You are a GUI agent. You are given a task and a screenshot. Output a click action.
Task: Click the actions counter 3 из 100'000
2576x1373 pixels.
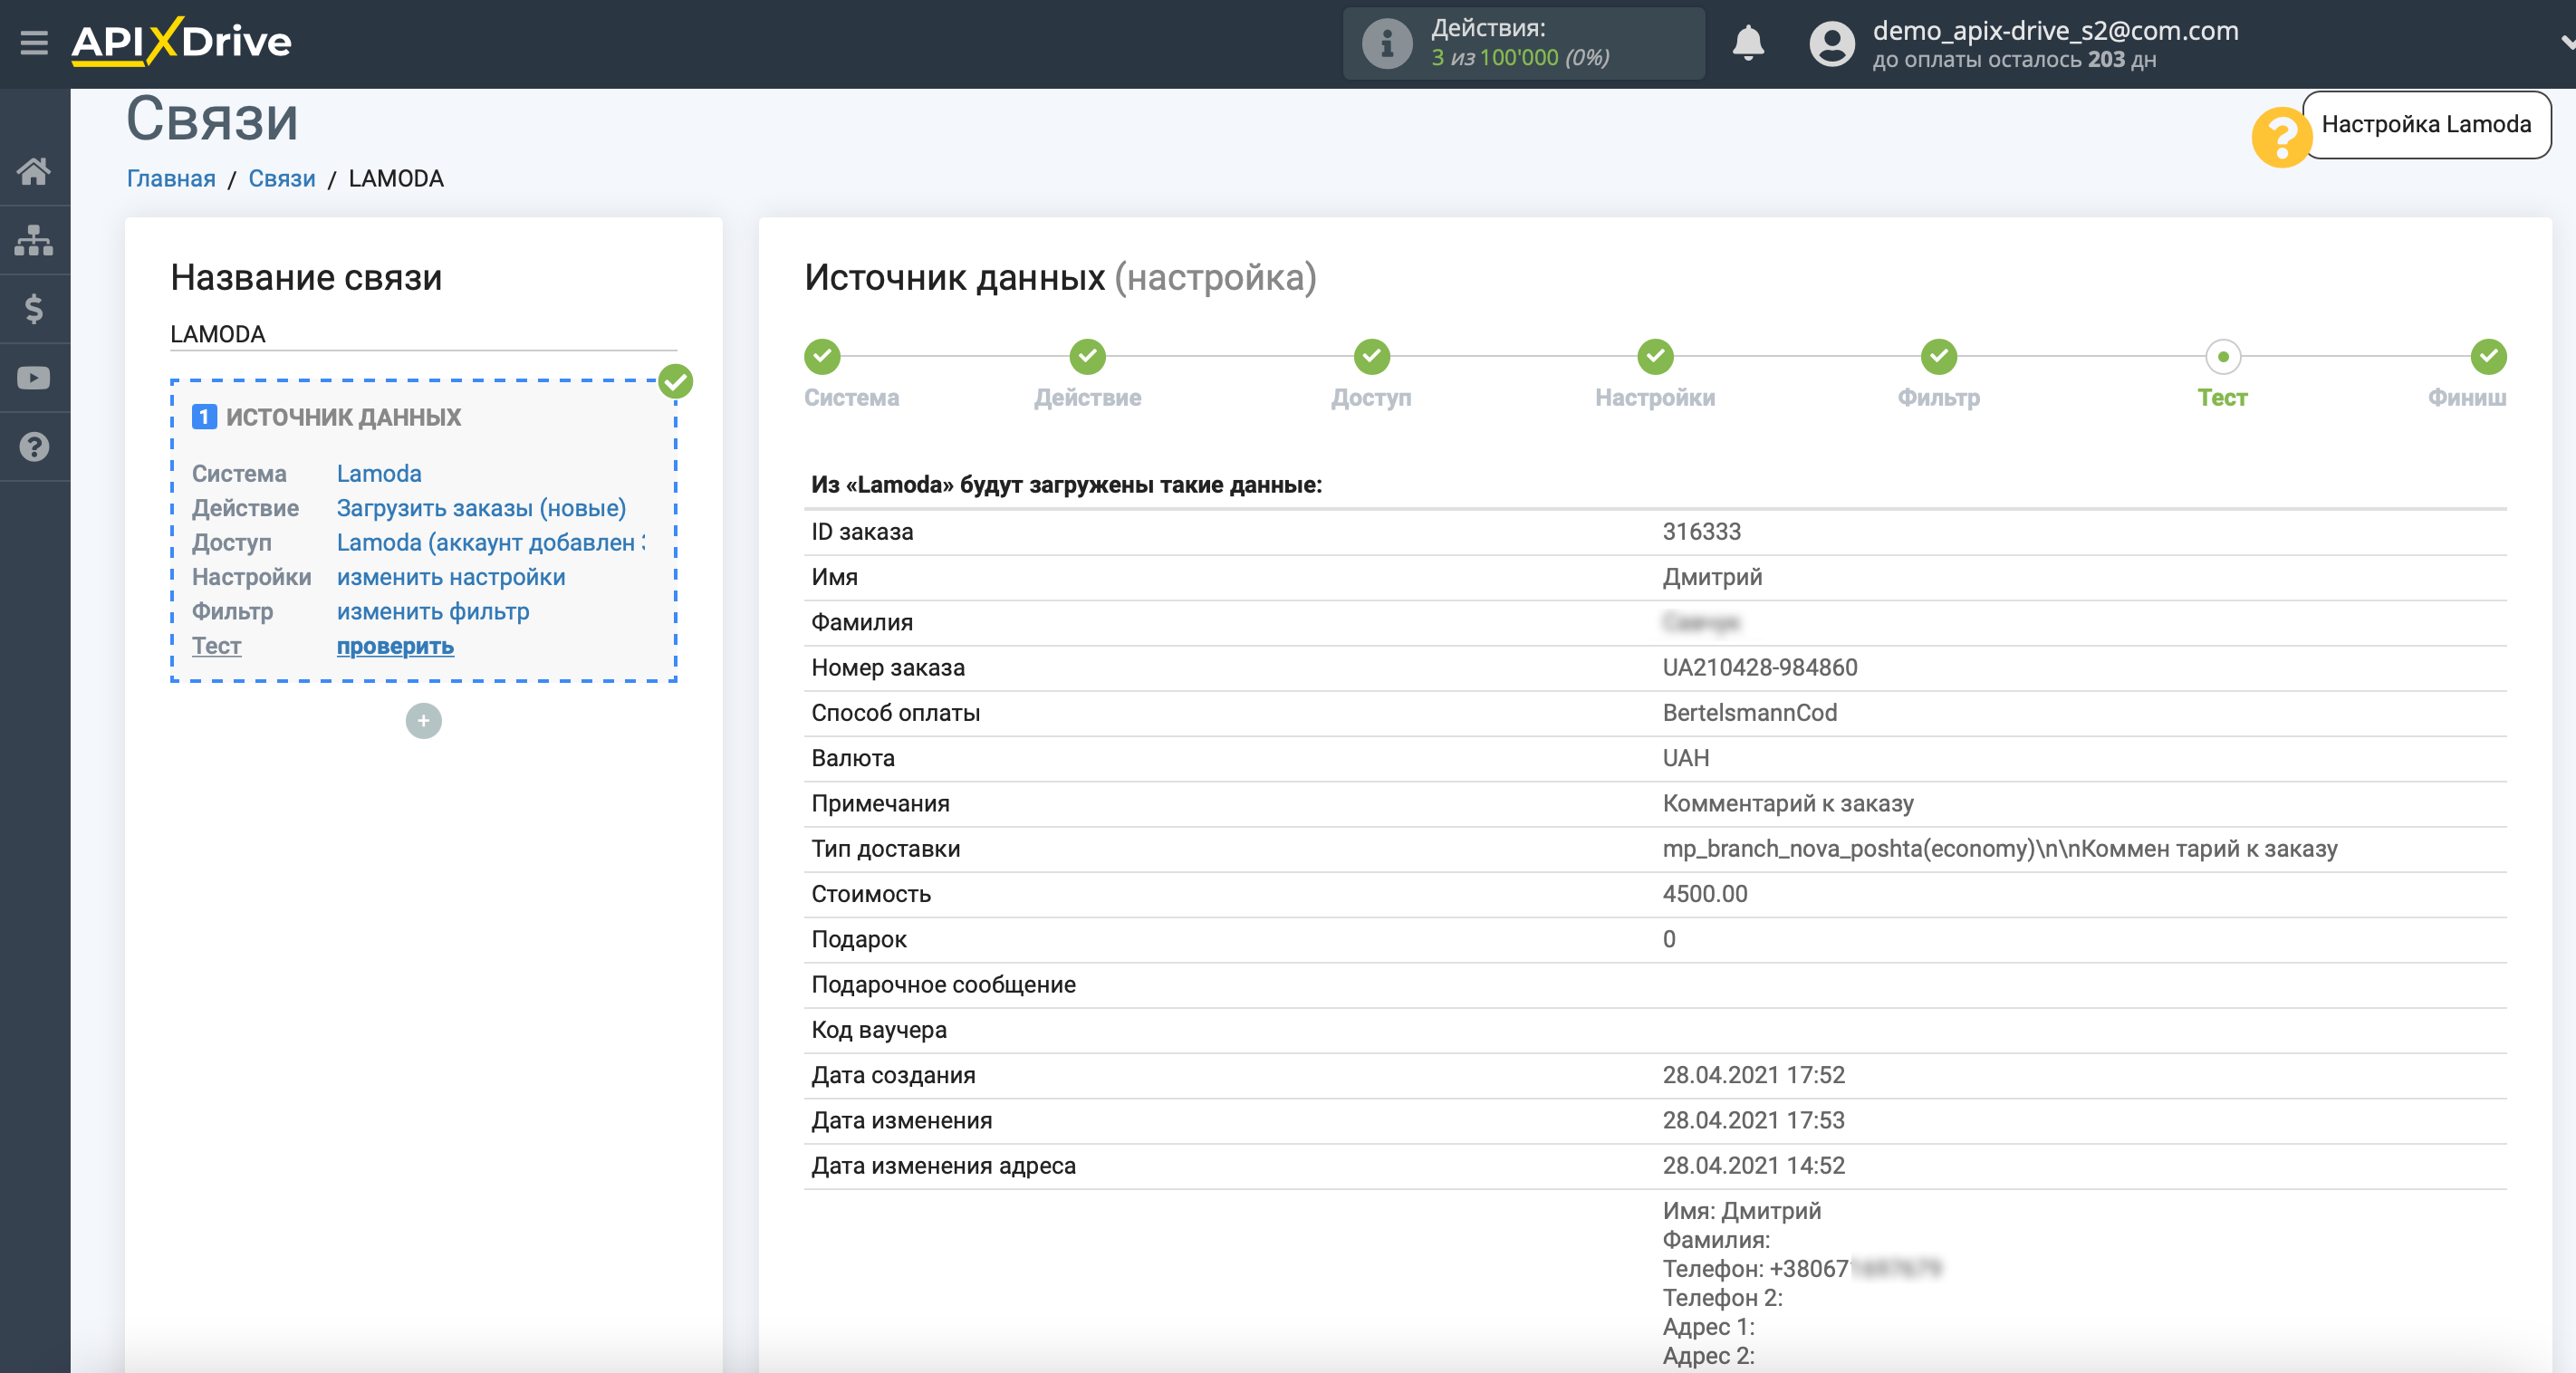tap(1520, 58)
